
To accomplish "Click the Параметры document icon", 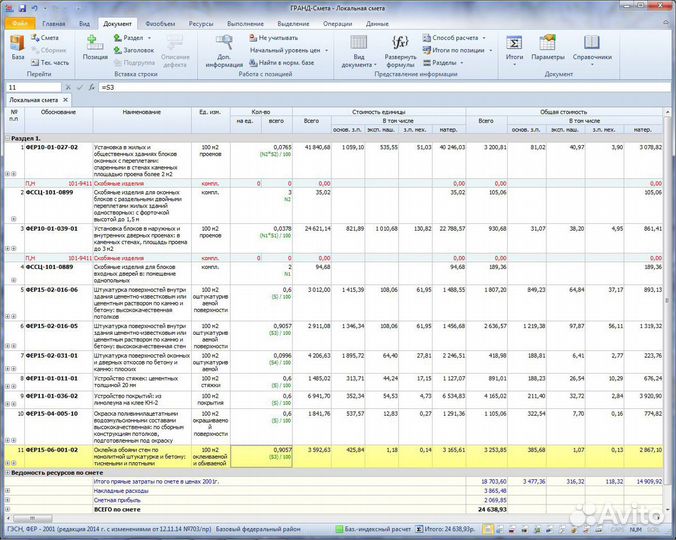I will tap(548, 47).
